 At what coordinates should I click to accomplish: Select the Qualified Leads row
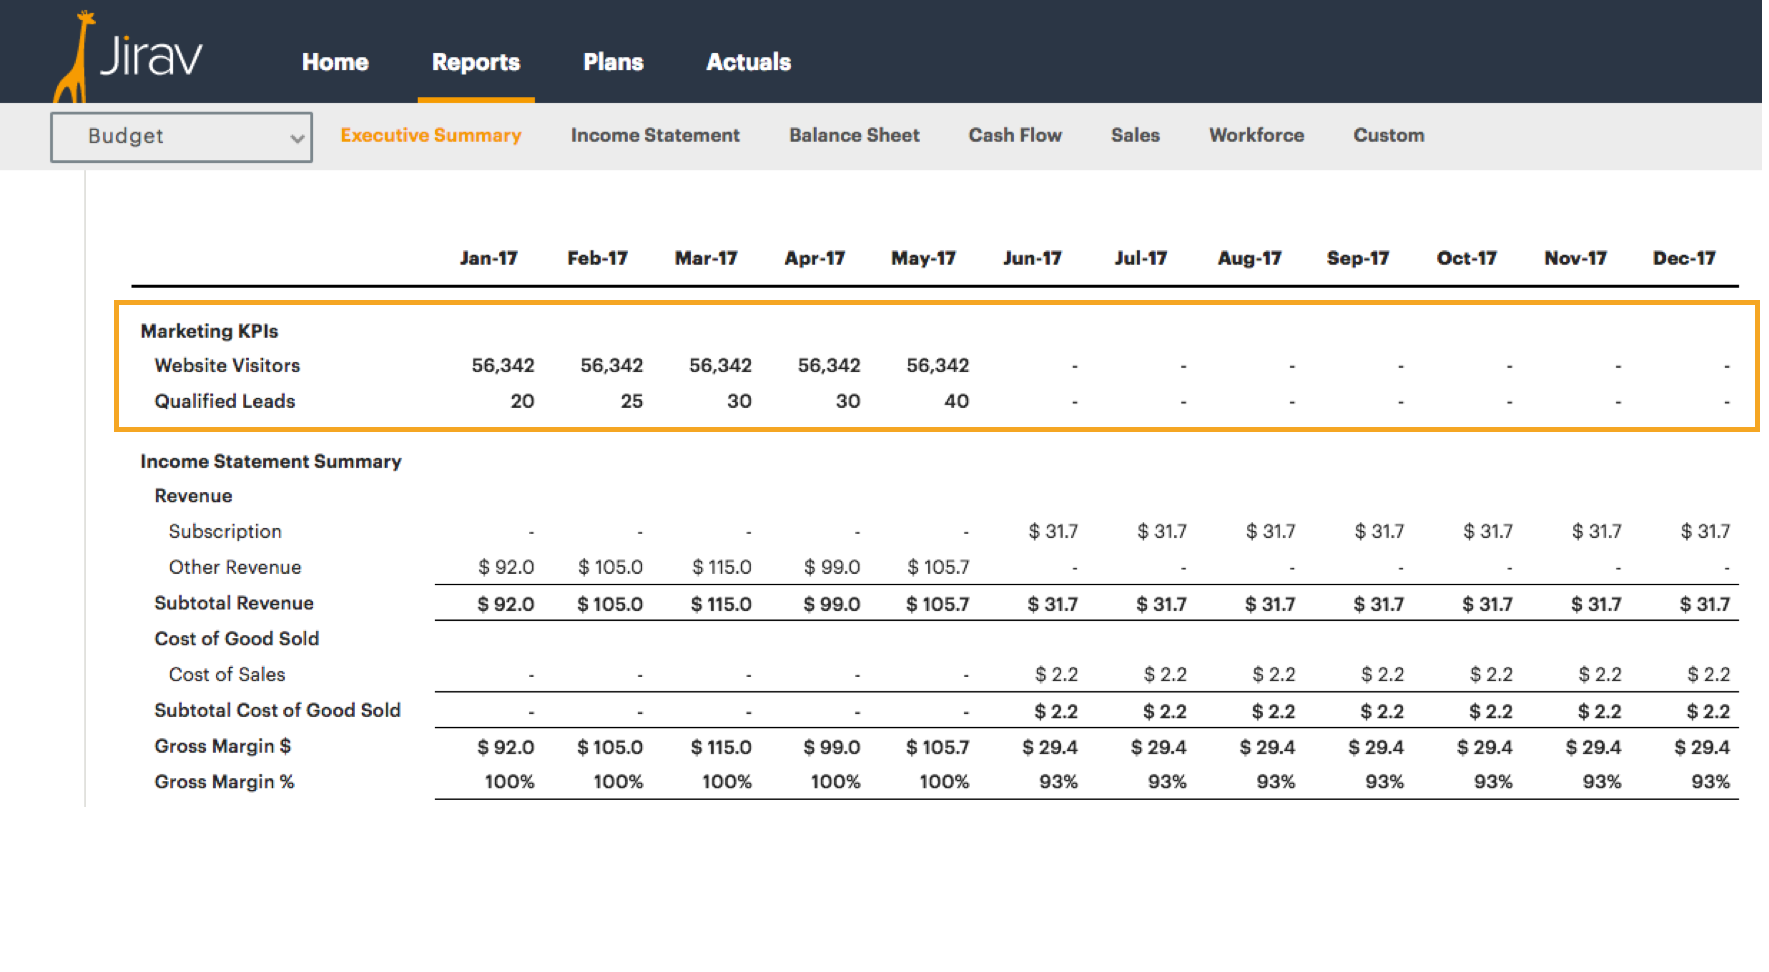click(224, 401)
